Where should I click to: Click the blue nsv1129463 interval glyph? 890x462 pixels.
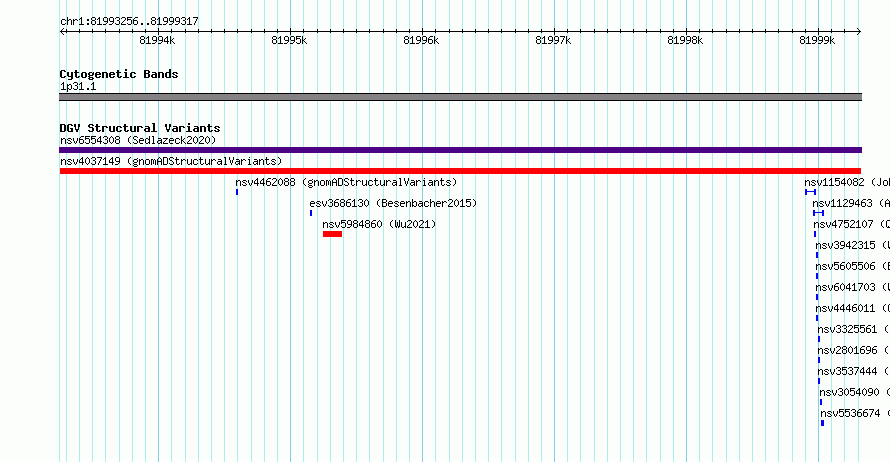click(818, 213)
